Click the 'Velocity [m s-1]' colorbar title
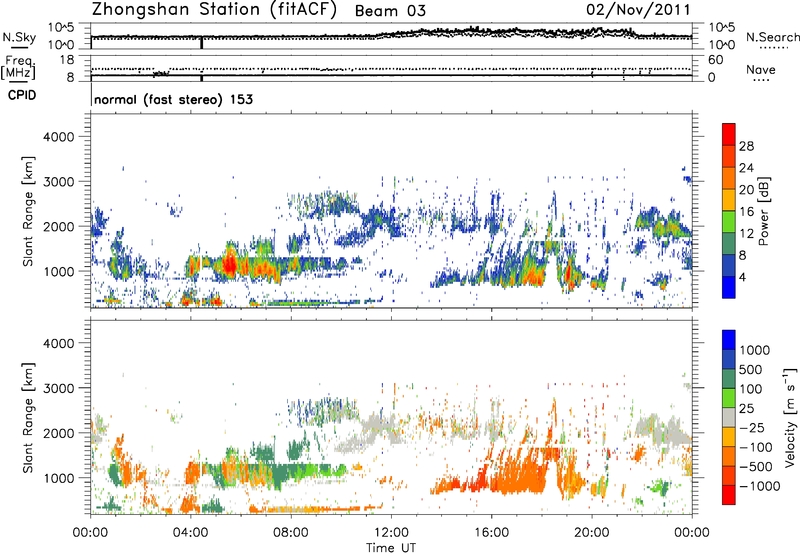This screenshot has width=800, height=554. pyautogui.click(x=790, y=417)
